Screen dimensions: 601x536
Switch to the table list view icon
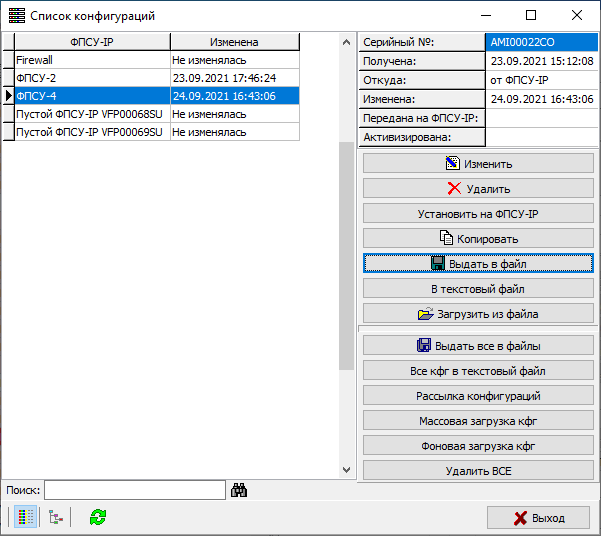point(27,517)
